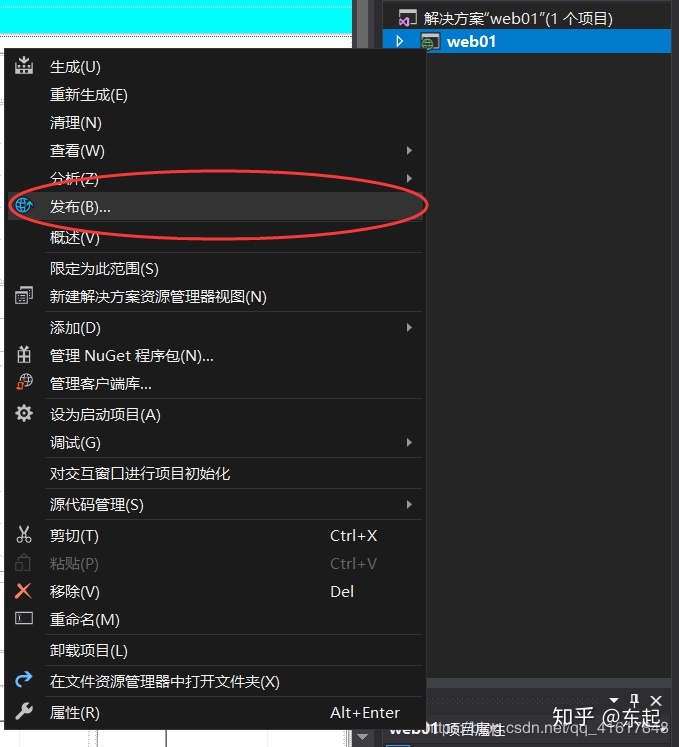Choose 新建解决方案资源管理器视图(N)

click(x=214, y=296)
